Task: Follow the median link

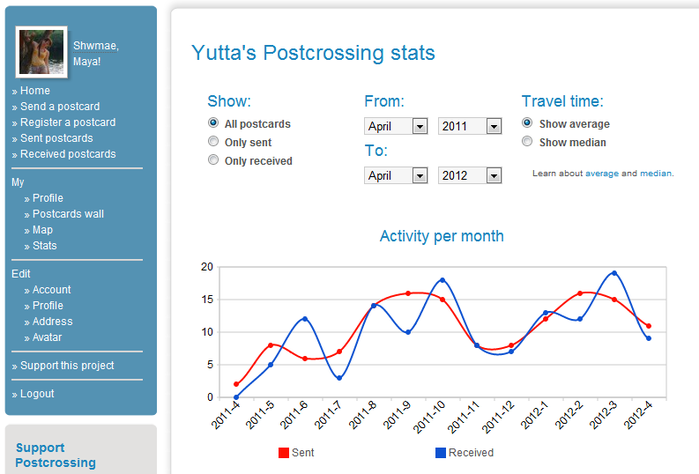Action: pyautogui.click(x=656, y=173)
